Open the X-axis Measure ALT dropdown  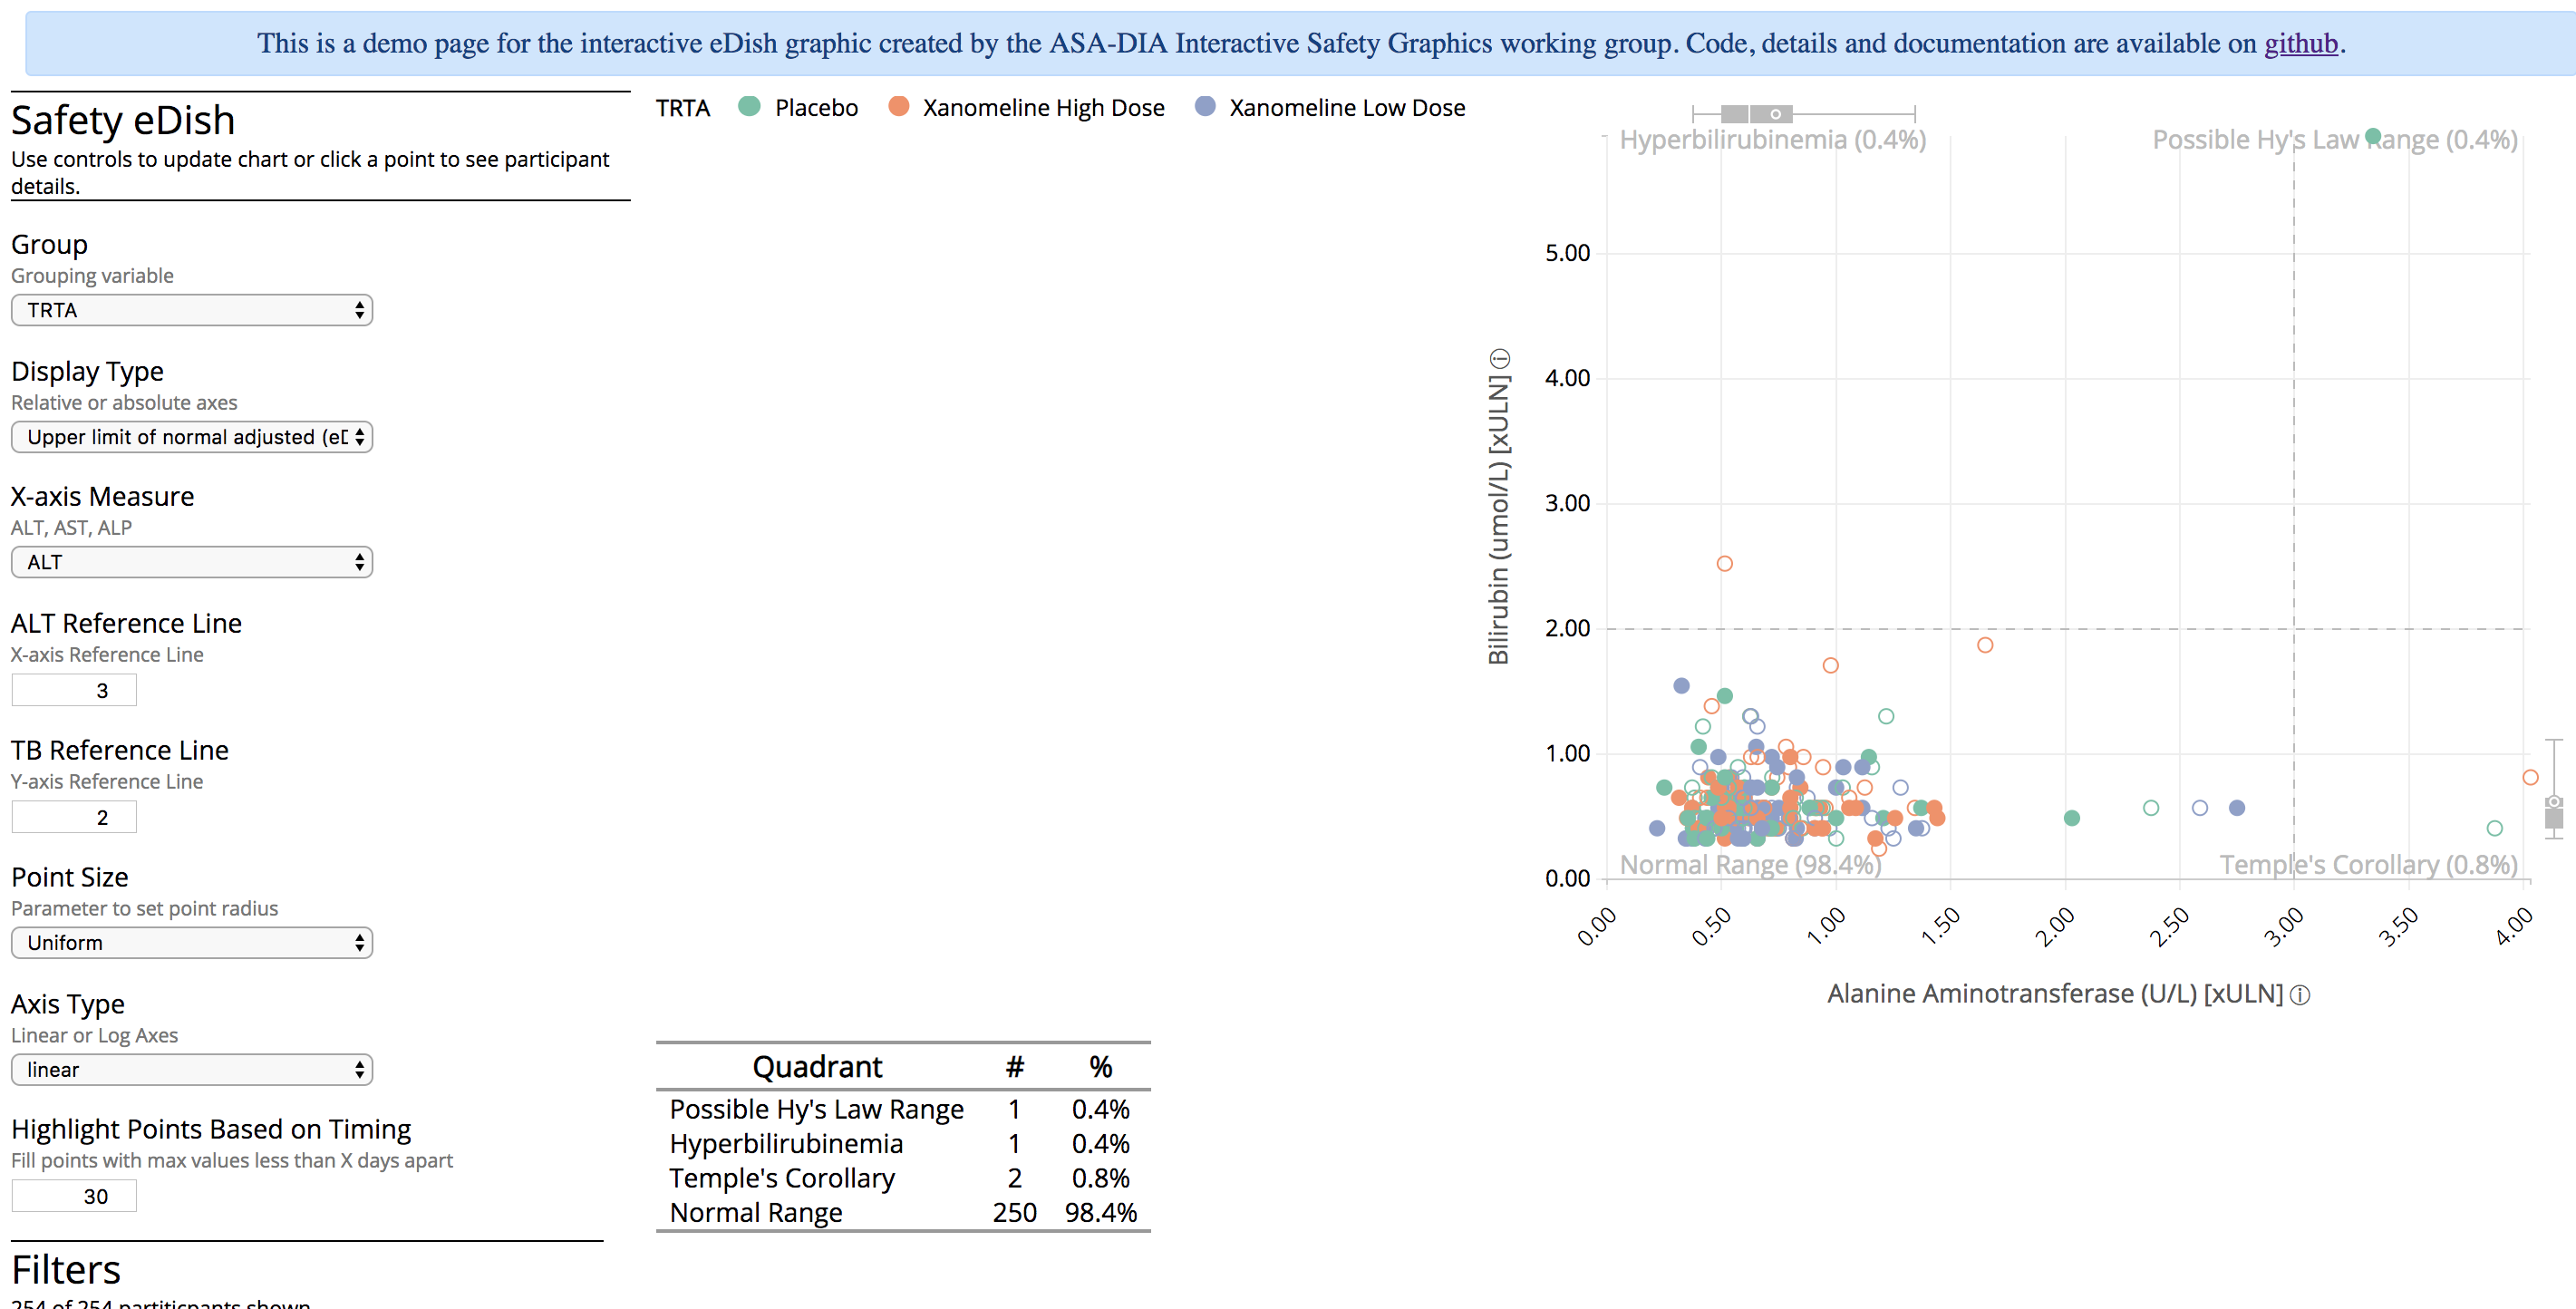191,562
